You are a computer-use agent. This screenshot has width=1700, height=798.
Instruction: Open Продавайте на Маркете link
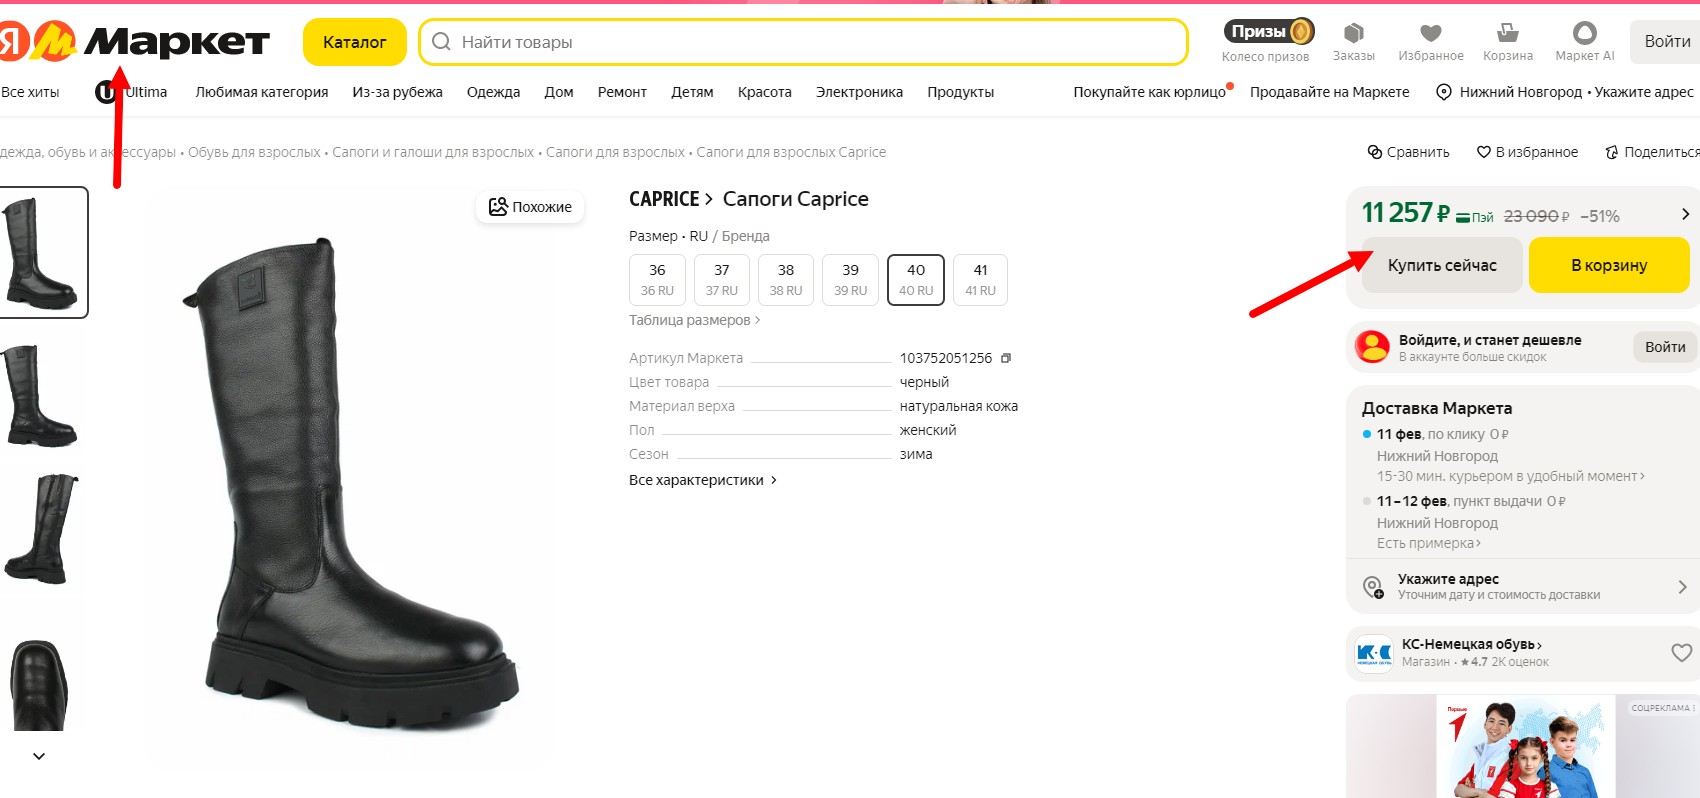tap(1329, 92)
